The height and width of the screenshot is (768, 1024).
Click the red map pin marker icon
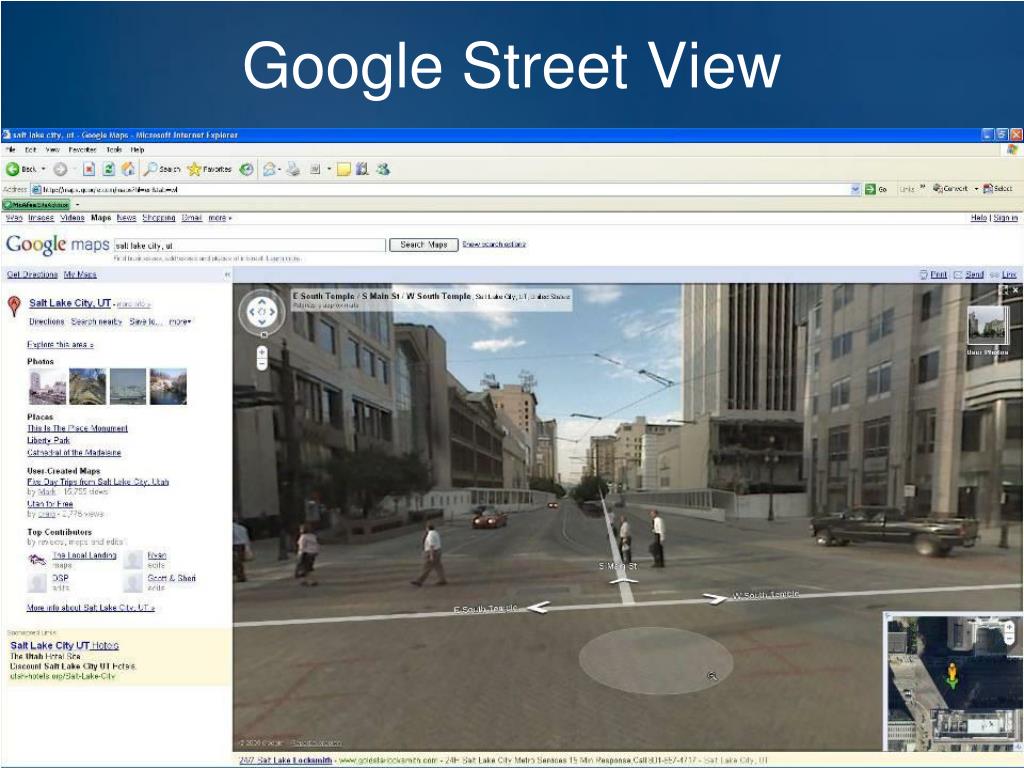pyautogui.click(x=14, y=306)
